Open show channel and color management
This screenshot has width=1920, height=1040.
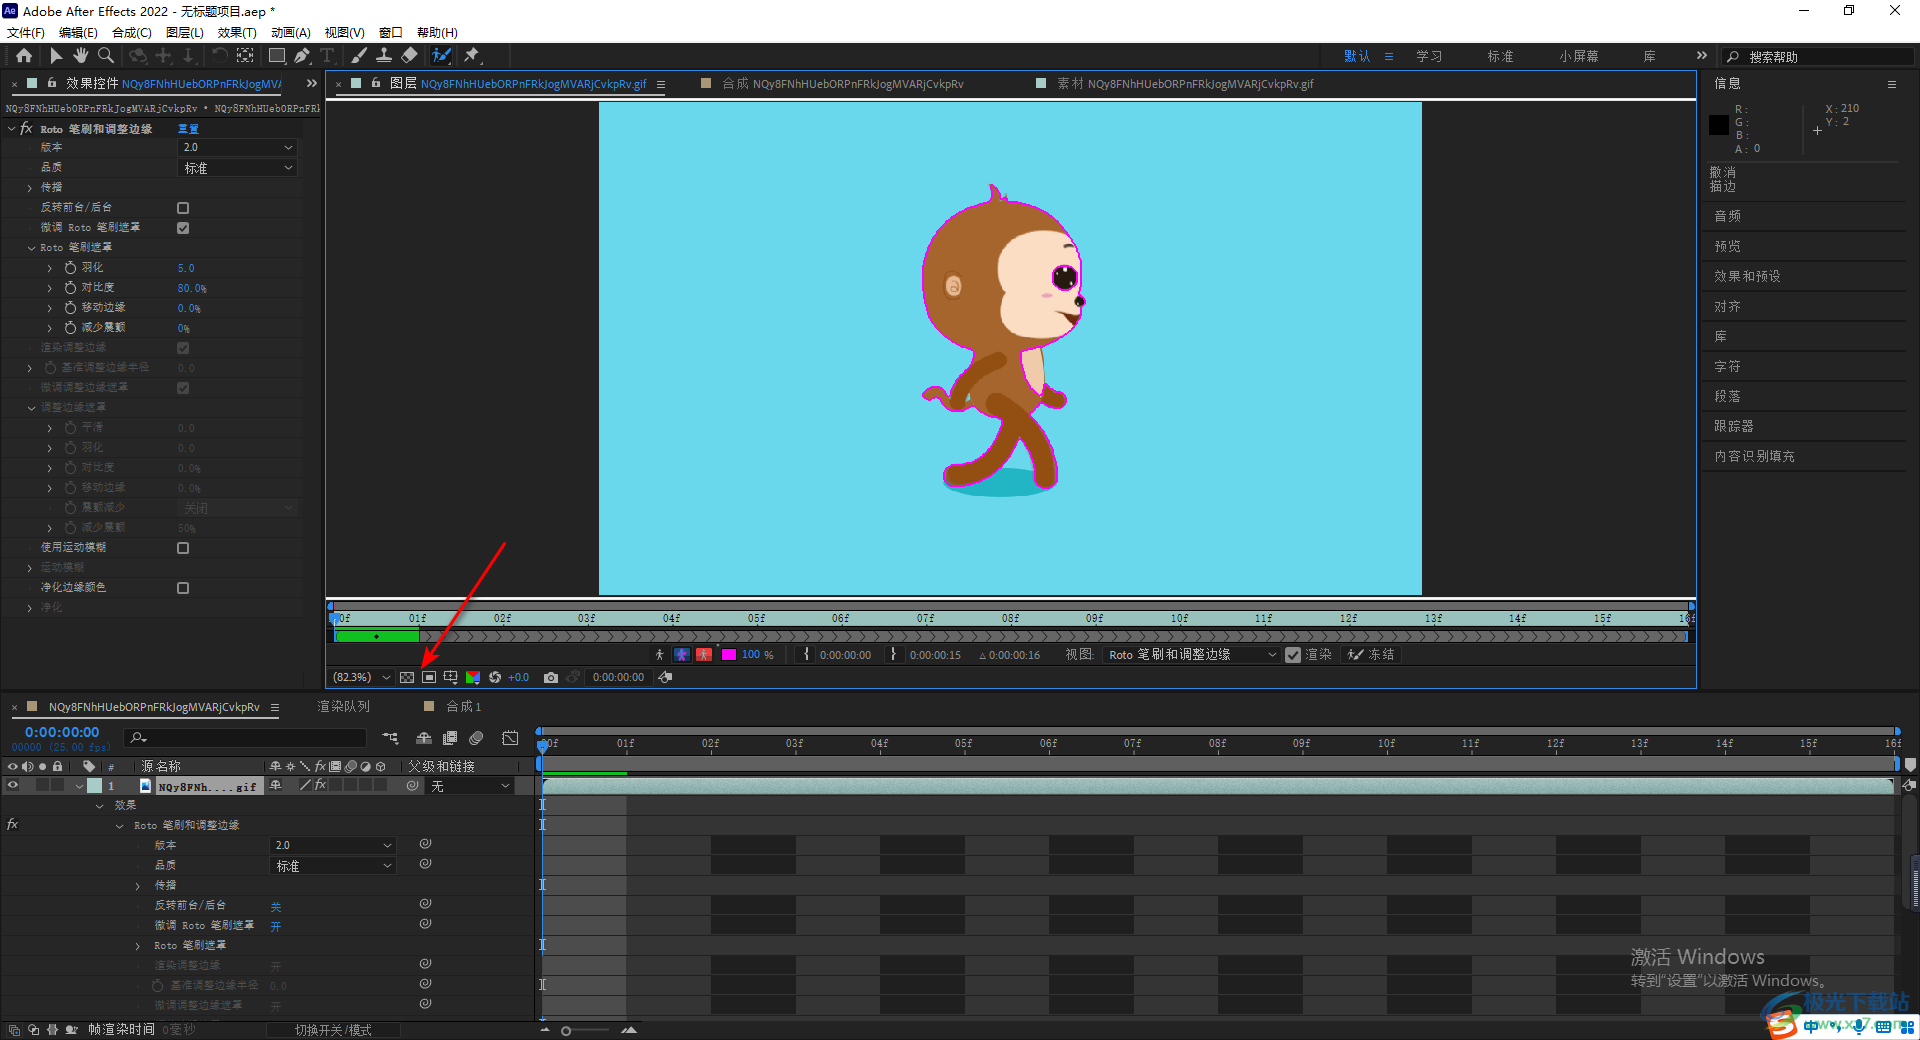[x=473, y=678]
